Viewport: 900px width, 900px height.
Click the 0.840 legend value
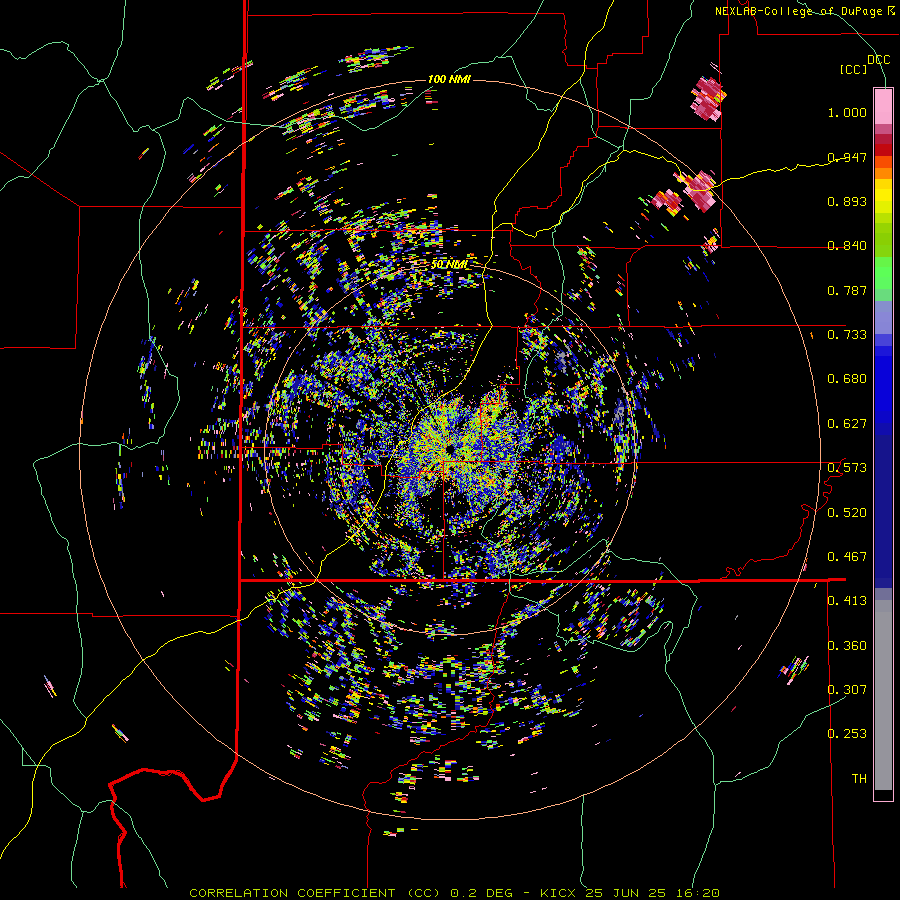847,246
